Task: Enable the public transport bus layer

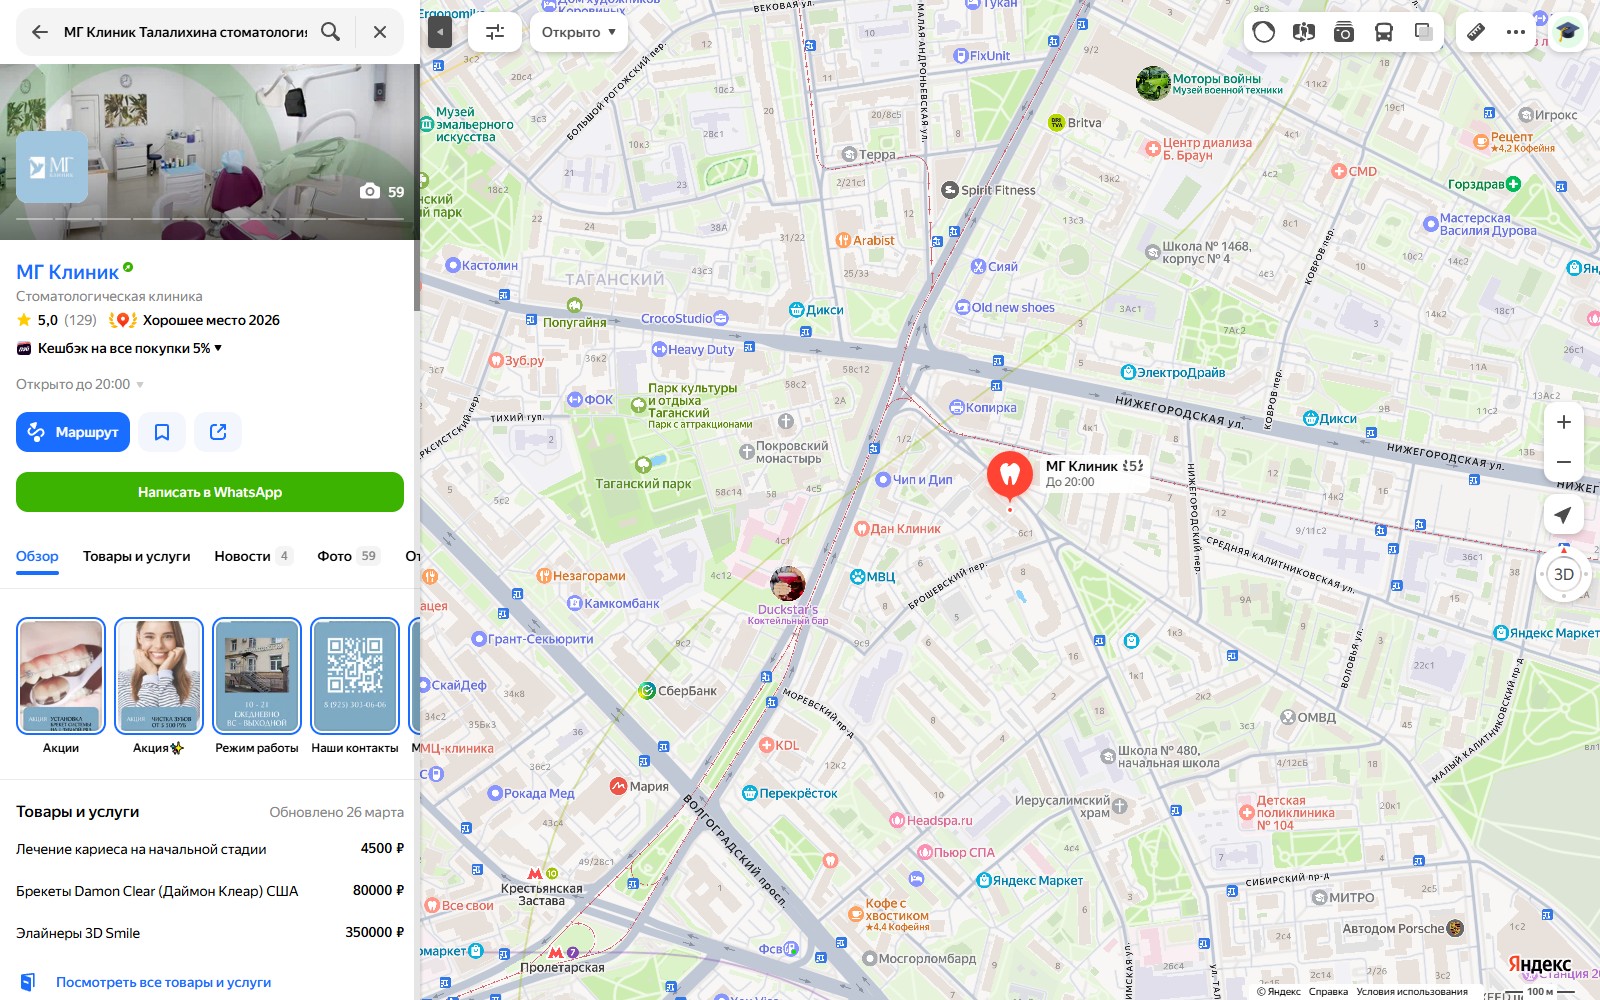Action: pos(1383,32)
